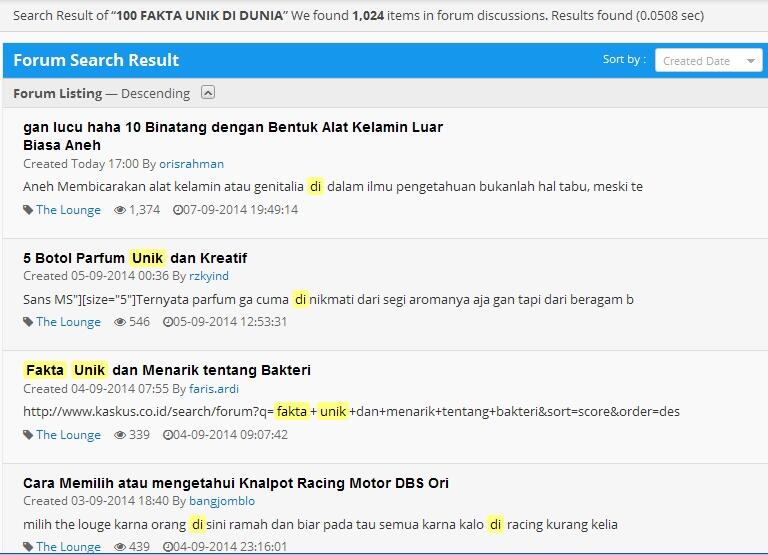Click the views eye icon beside 439

click(120, 547)
